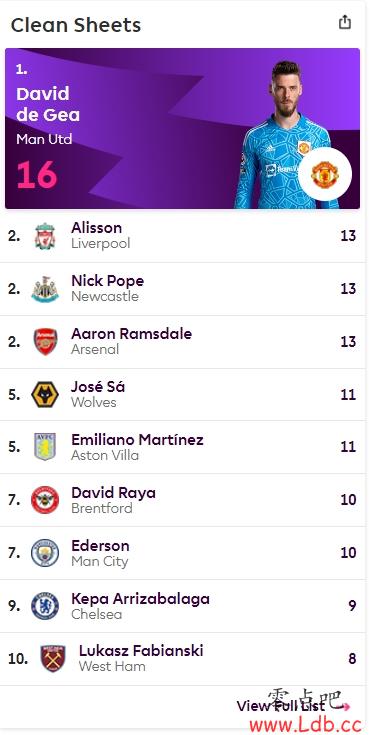Click the Man City club crest
Viewport: 371px width, 735px height.
45,553
